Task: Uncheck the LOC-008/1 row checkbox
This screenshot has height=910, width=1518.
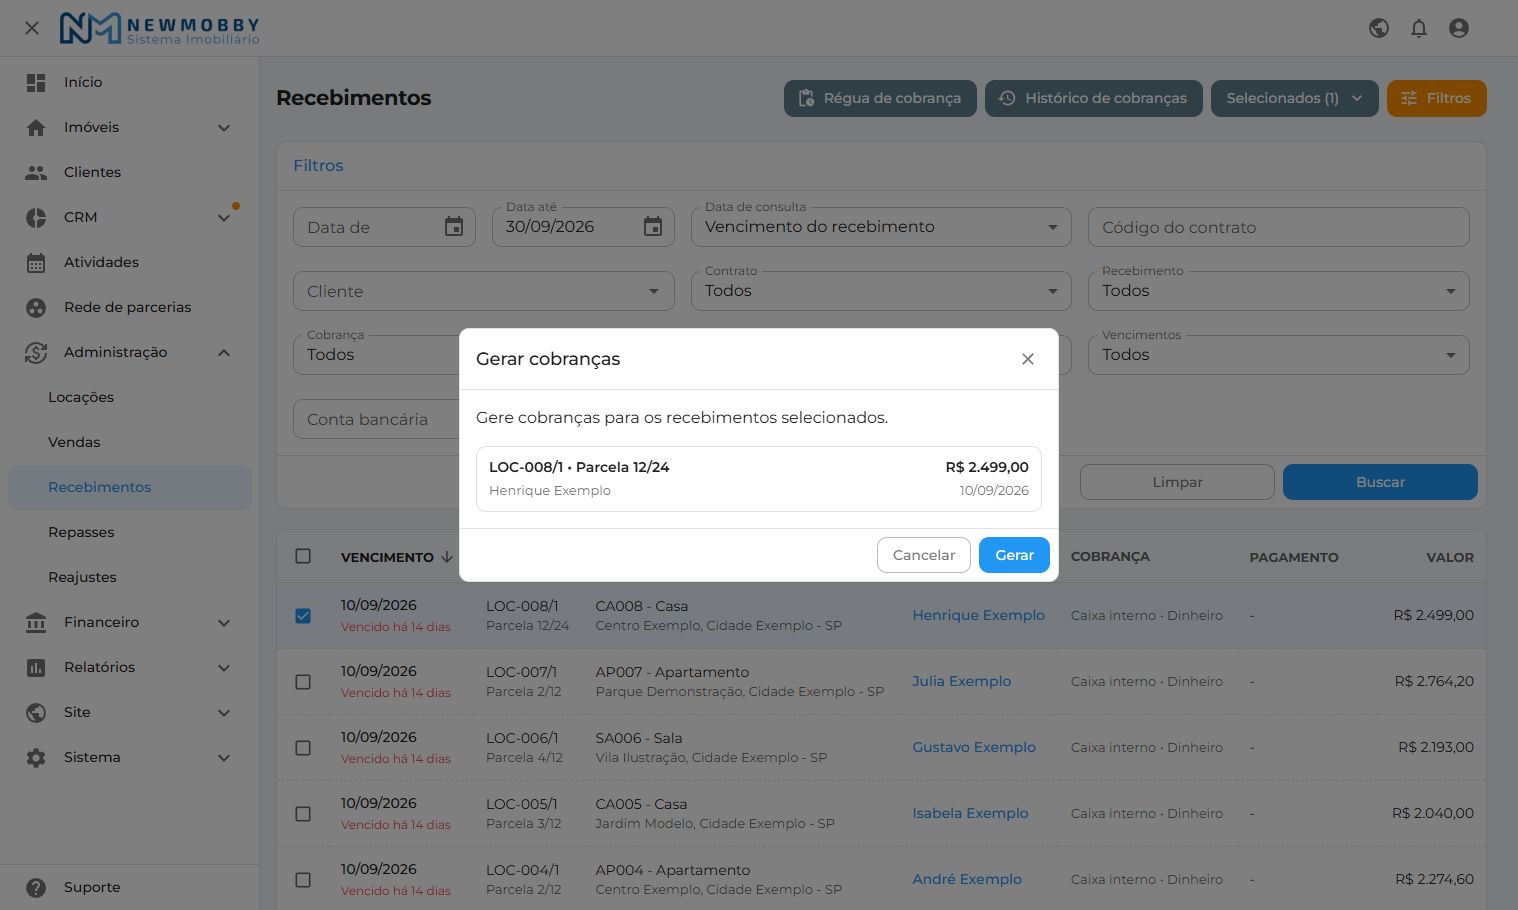Action: [x=303, y=616]
